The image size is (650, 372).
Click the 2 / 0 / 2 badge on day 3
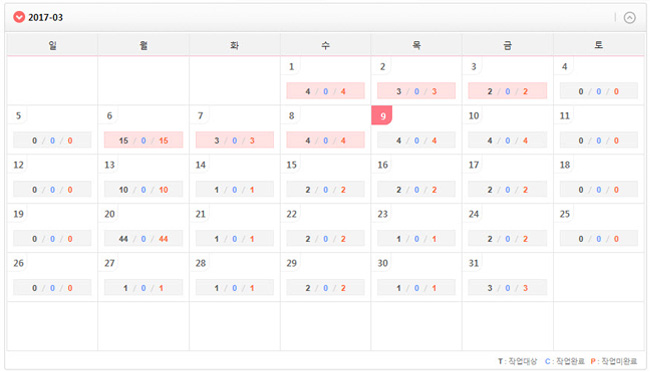click(x=507, y=91)
